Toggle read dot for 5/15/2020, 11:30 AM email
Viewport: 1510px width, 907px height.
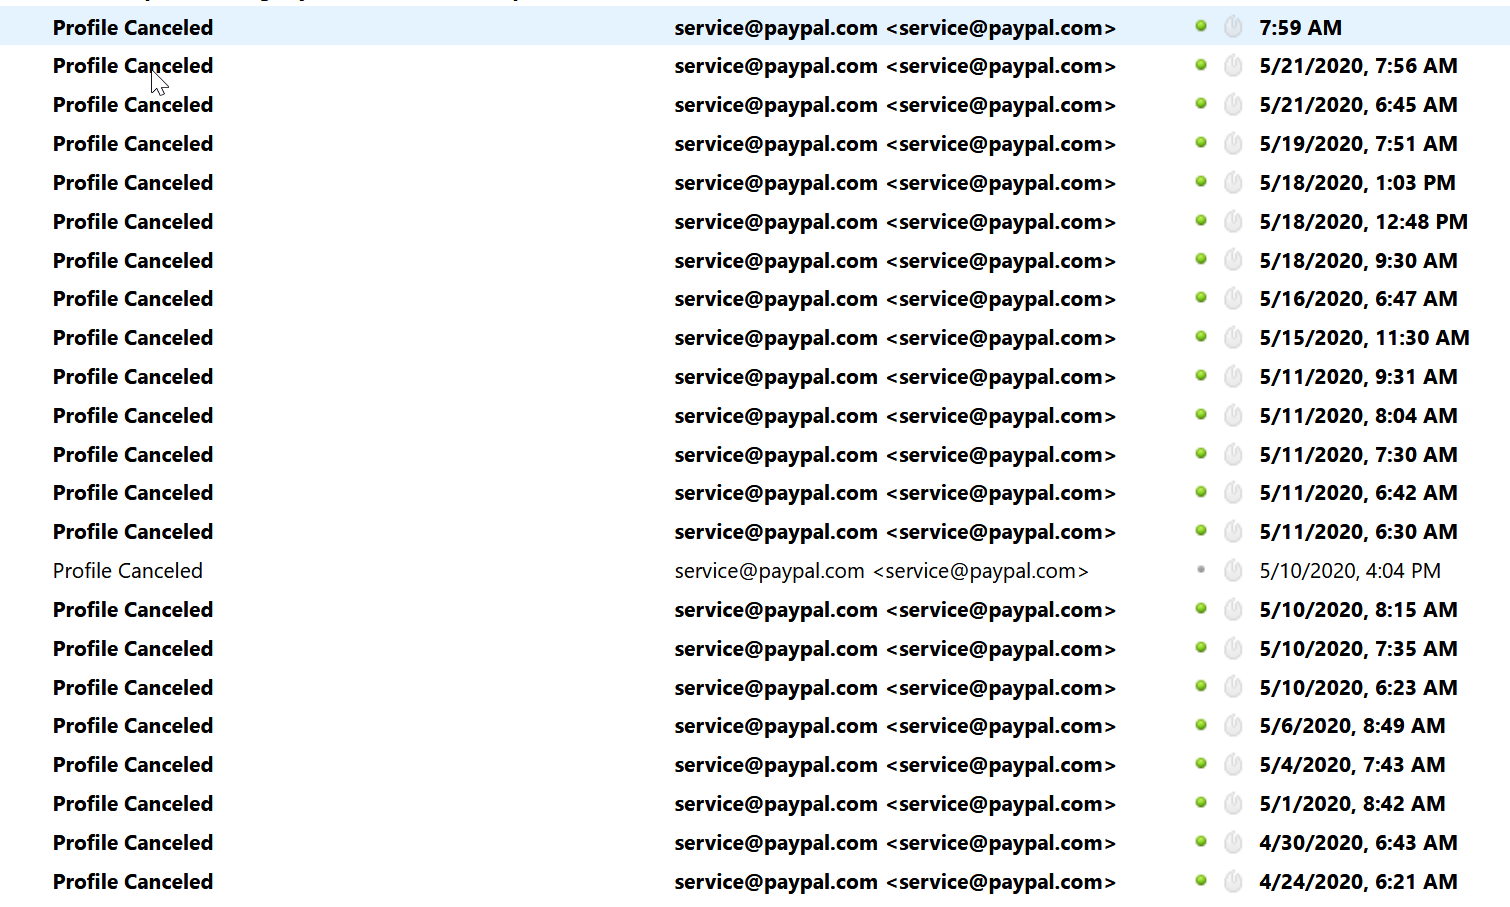click(1201, 336)
